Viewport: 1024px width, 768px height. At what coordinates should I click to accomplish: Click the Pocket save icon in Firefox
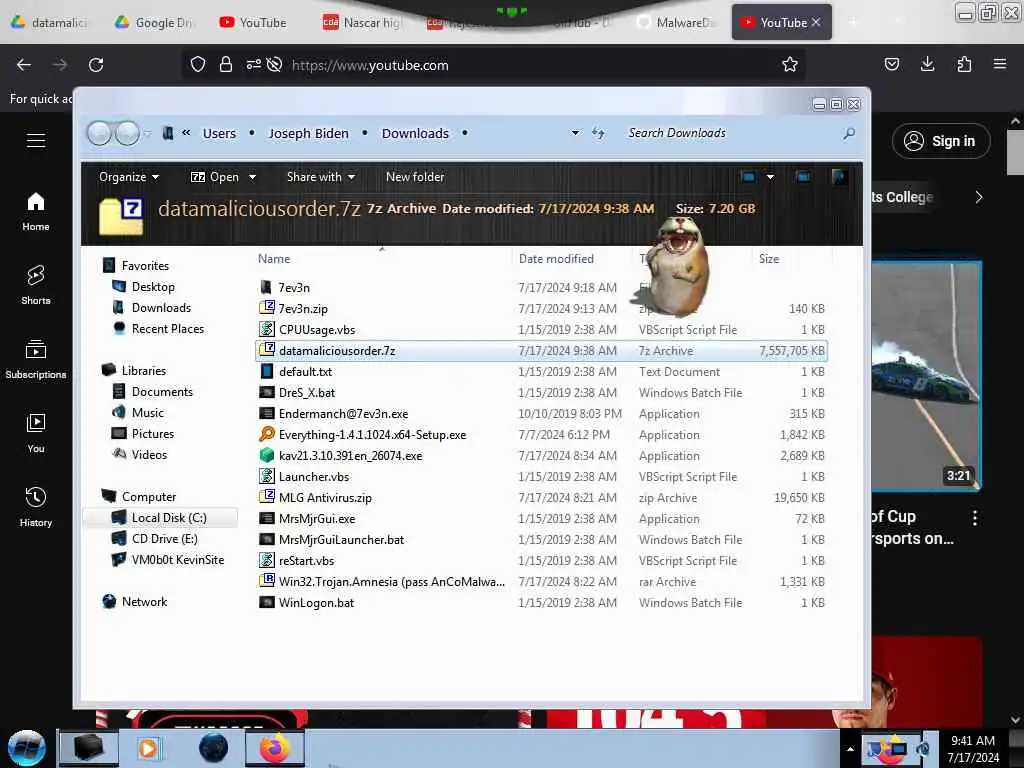pos(891,64)
